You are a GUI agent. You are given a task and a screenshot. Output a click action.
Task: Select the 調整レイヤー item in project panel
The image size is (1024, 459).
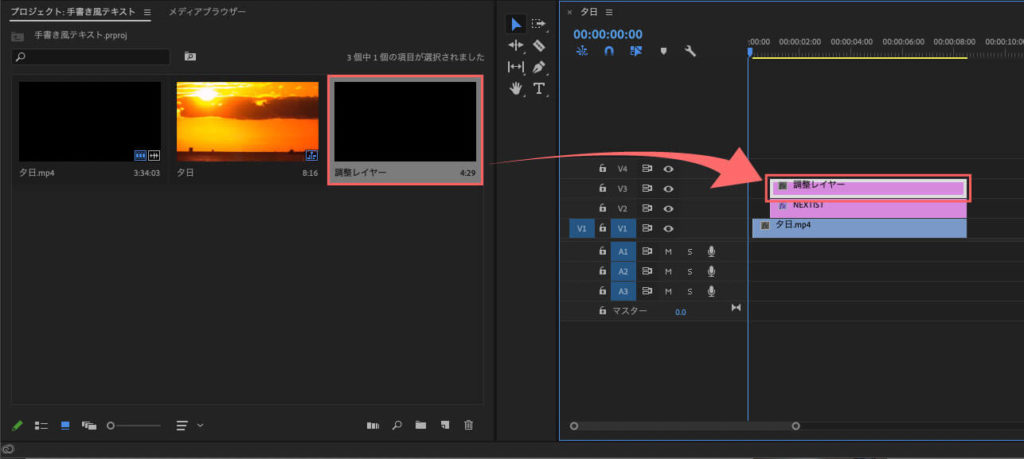coord(405,129)
